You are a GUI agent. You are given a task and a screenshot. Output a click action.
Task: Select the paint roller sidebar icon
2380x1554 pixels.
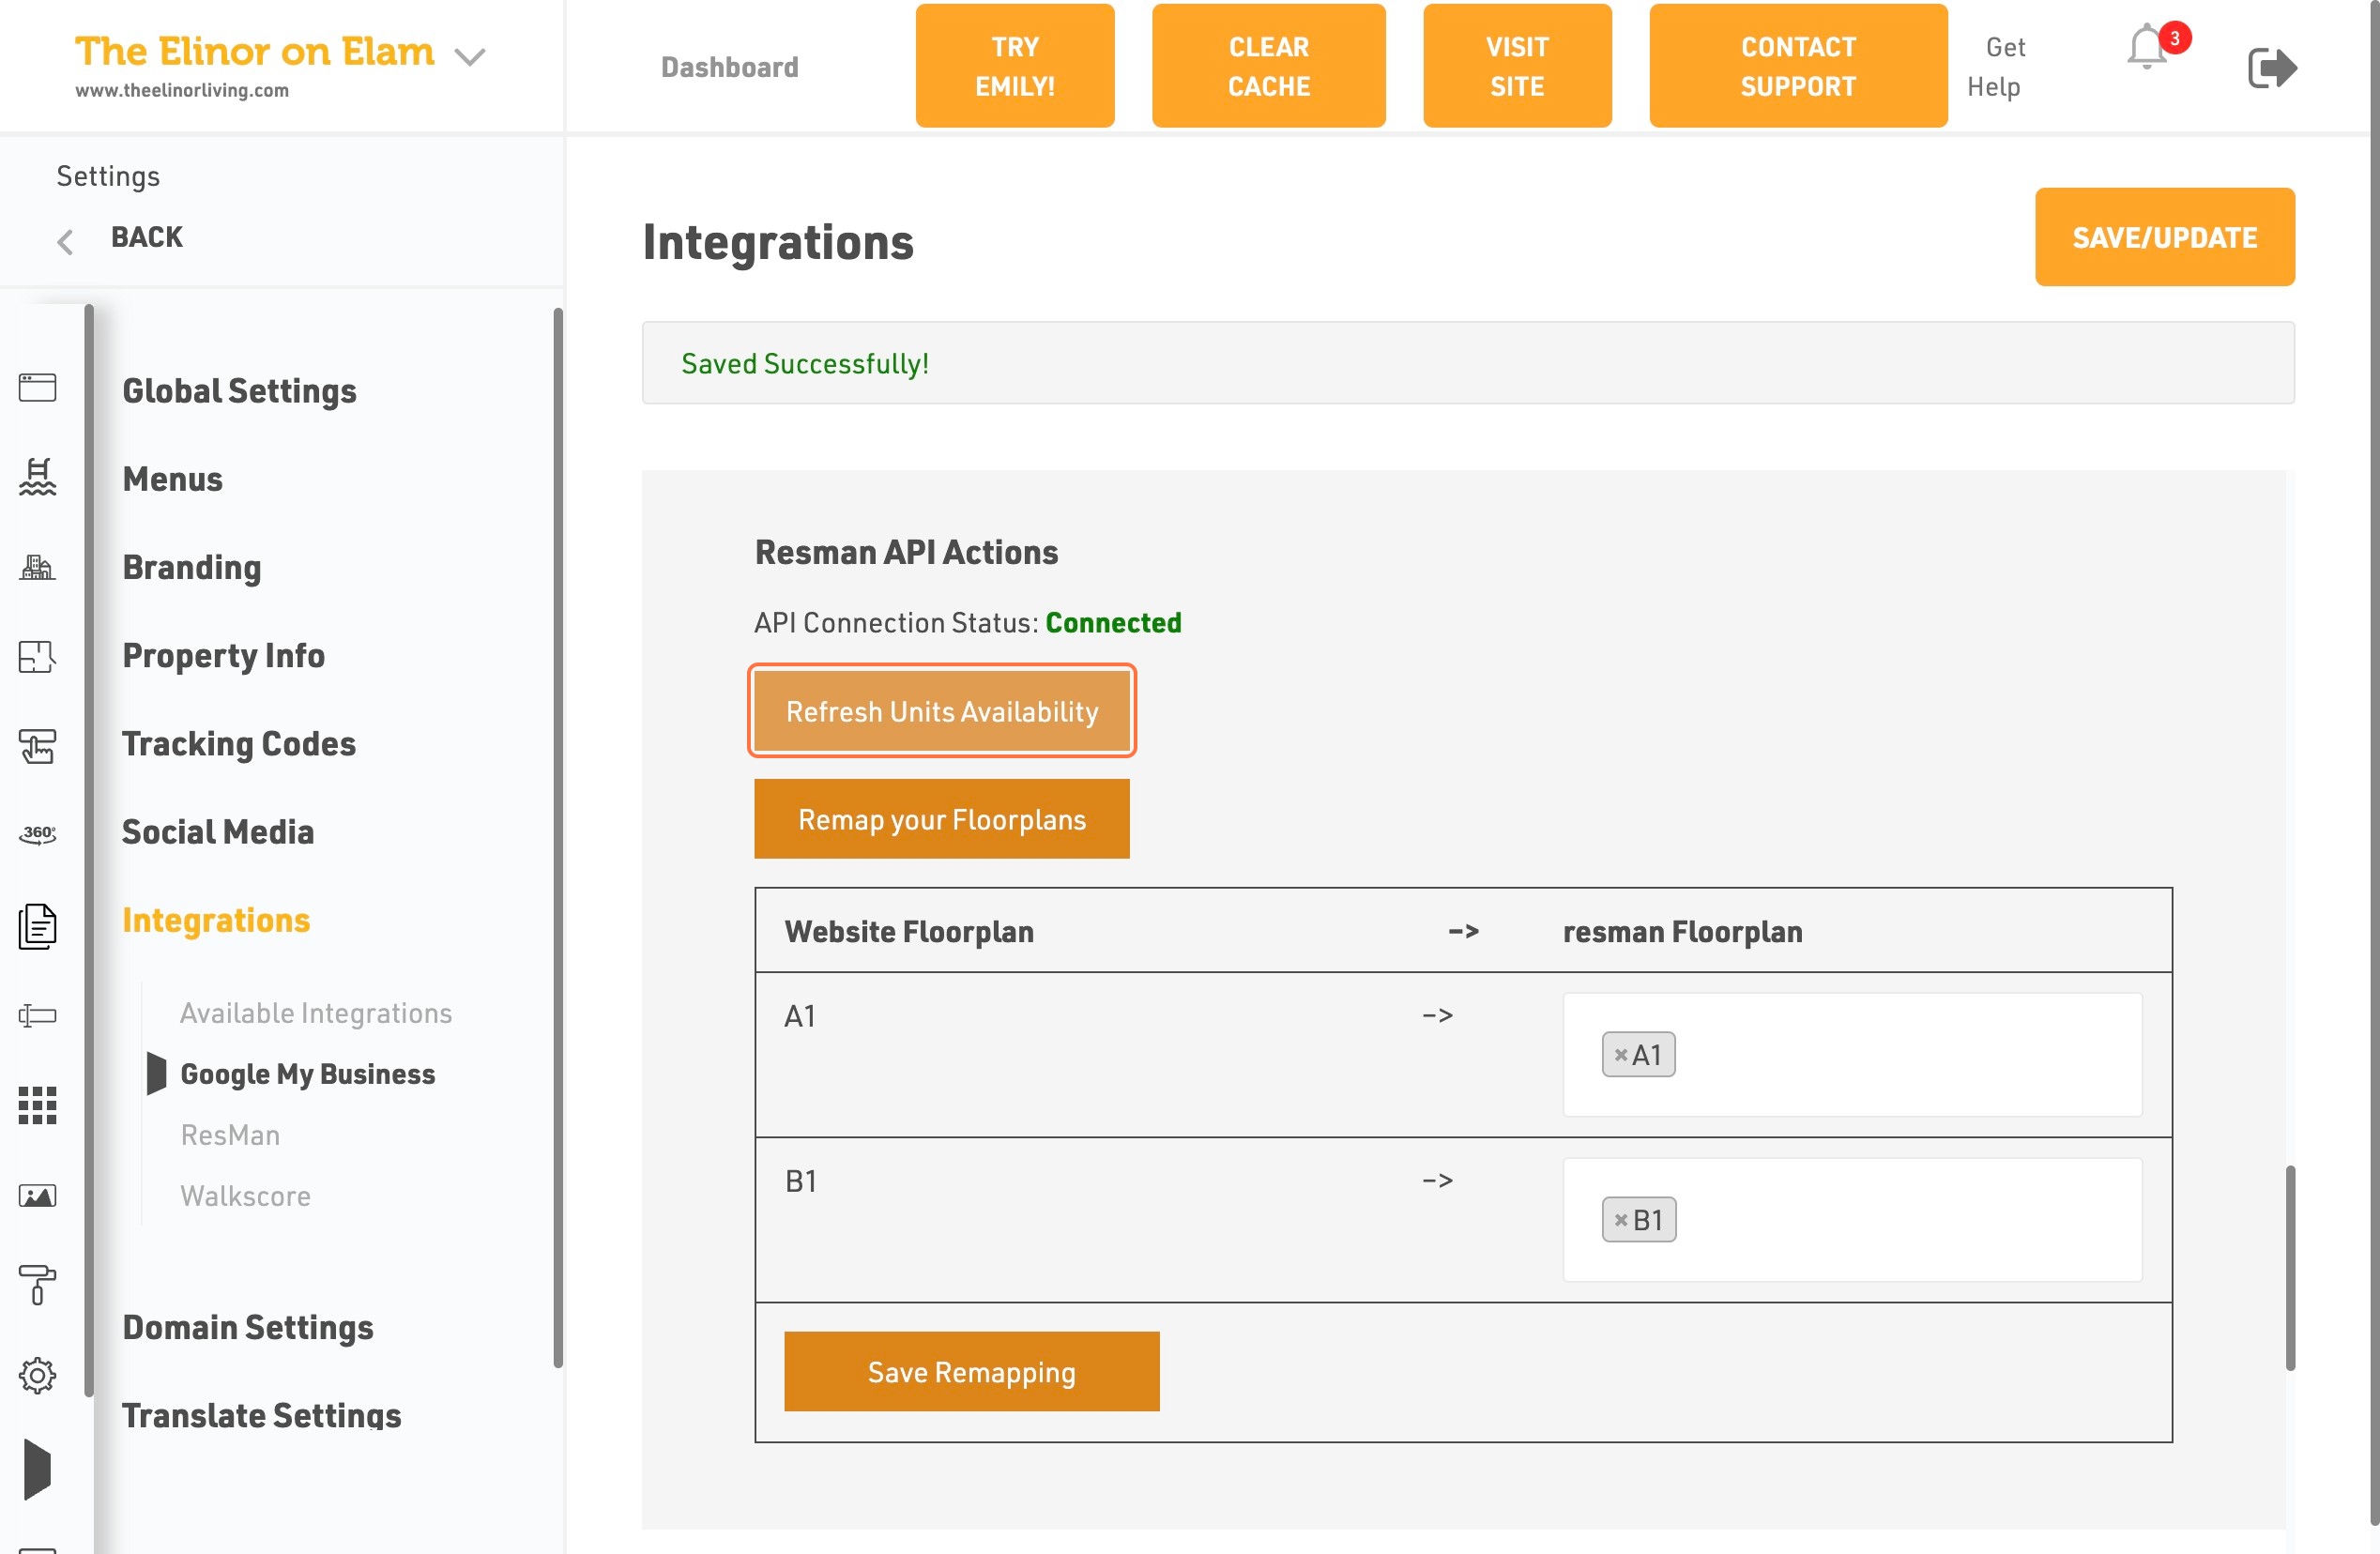38,1284
